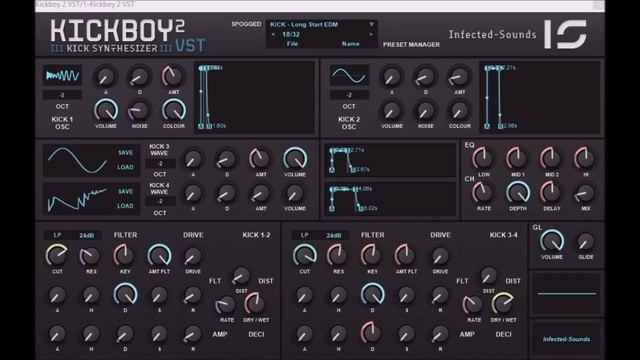Viewport: 640px width, 360px height.
Task: Click the Name option under the preset display
Action: click(x=351, y=44)
